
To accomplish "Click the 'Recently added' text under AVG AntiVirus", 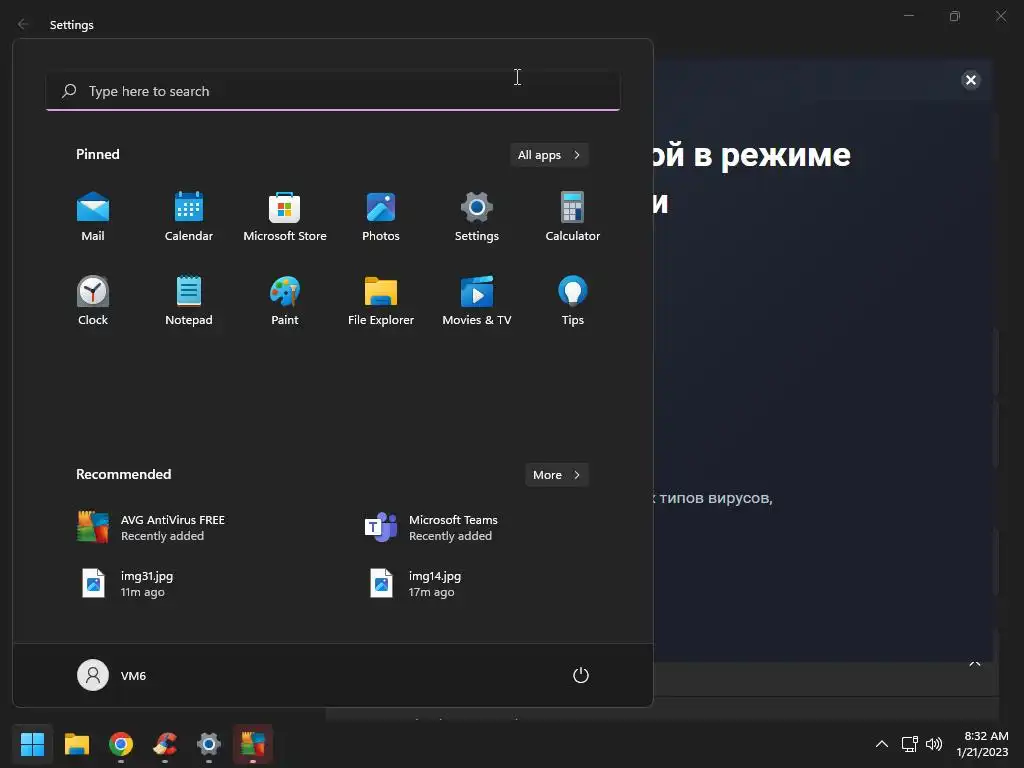I will coord(163,536).
